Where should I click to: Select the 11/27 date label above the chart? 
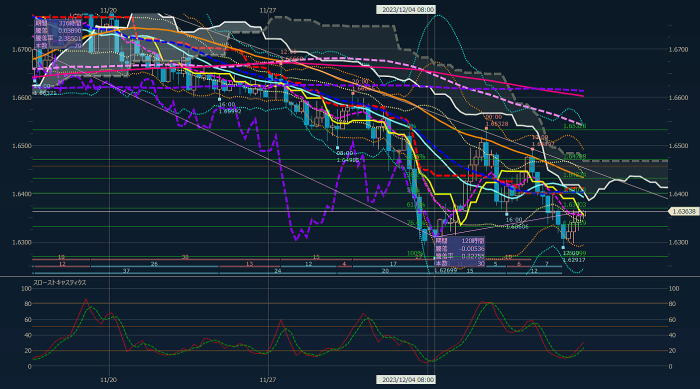point(267,10)
